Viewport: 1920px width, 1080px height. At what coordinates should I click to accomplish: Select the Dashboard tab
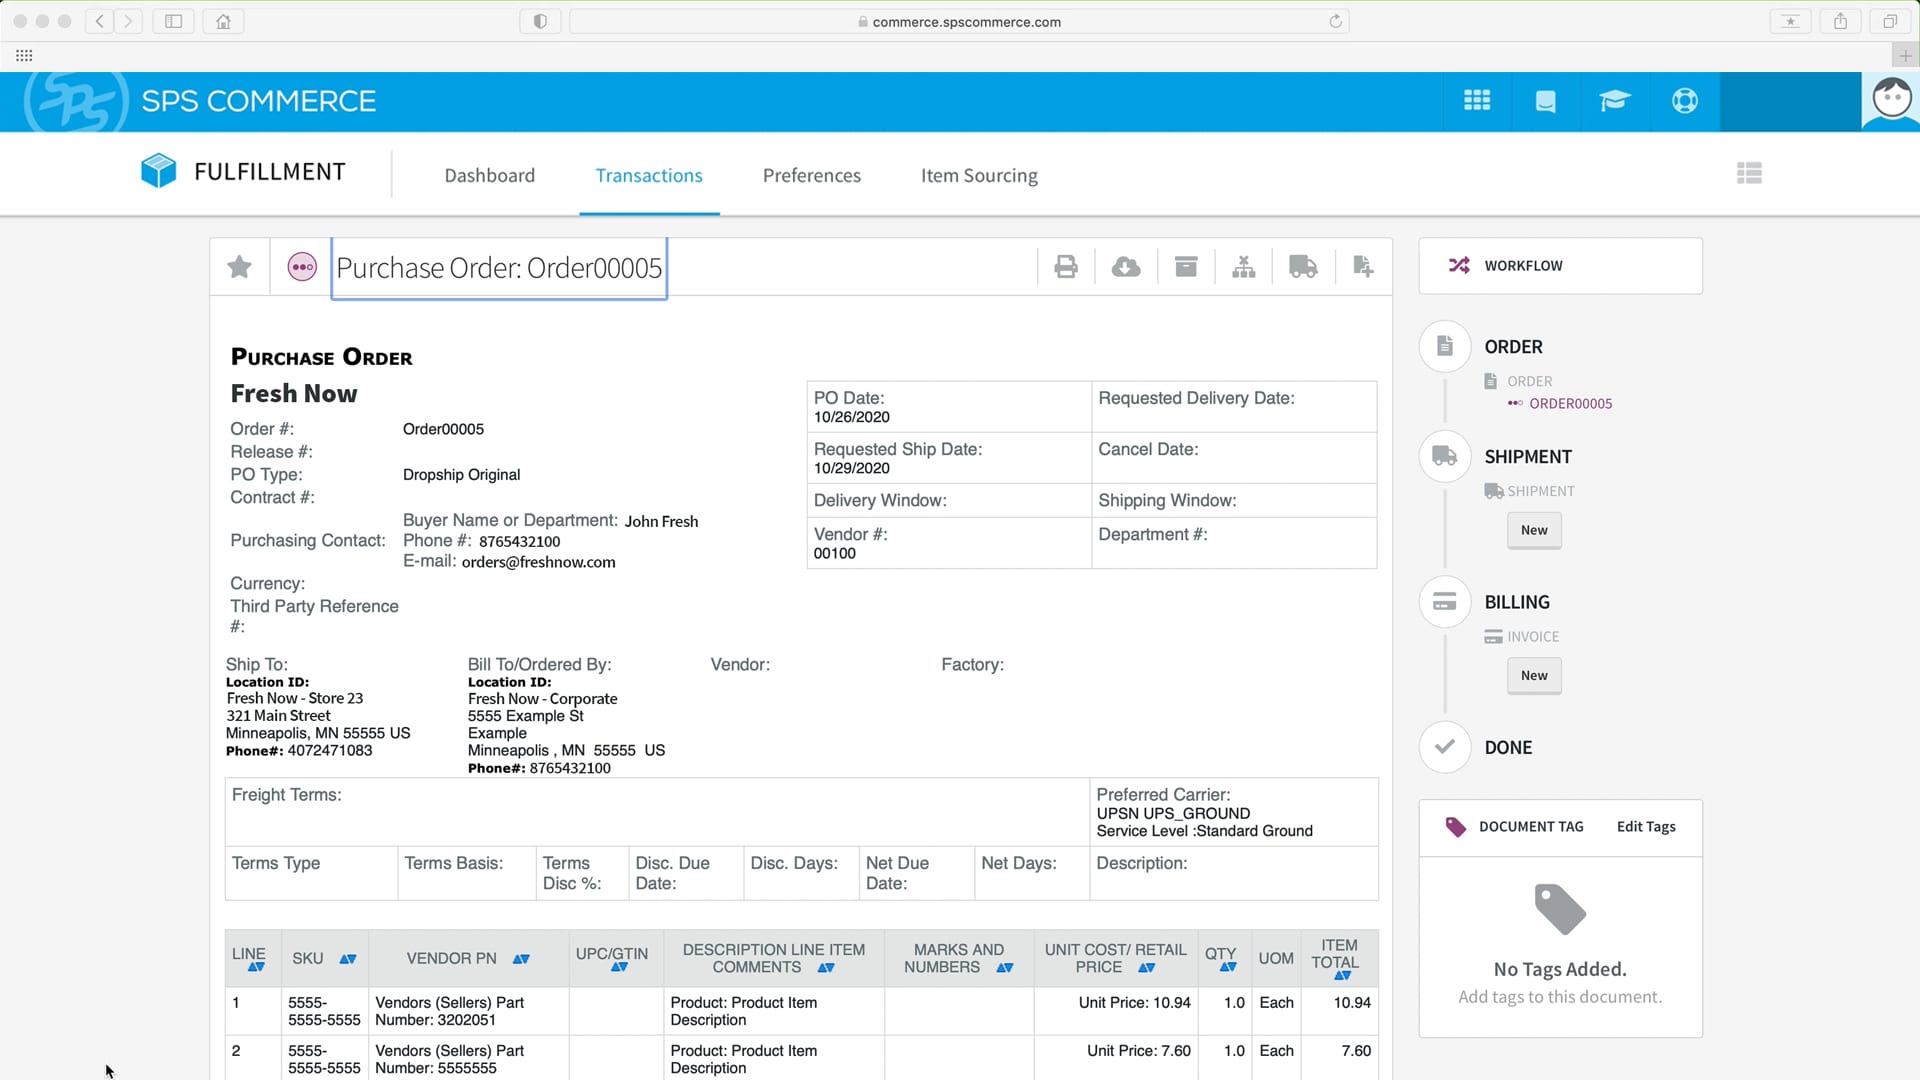489,175
